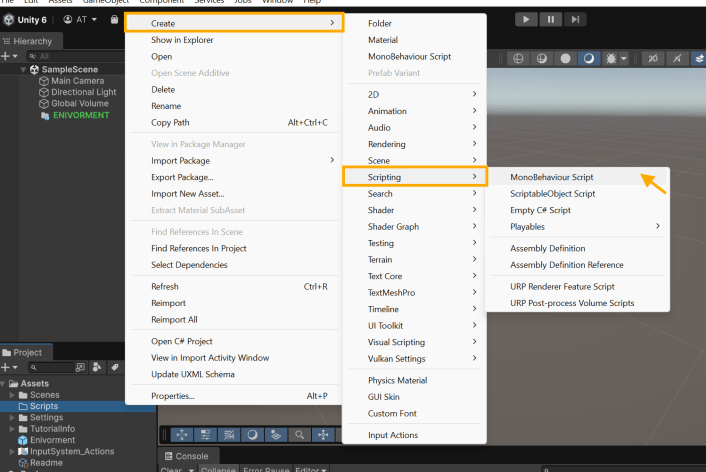
Task: Expand the Settings folder arrow
Action: 12,418
